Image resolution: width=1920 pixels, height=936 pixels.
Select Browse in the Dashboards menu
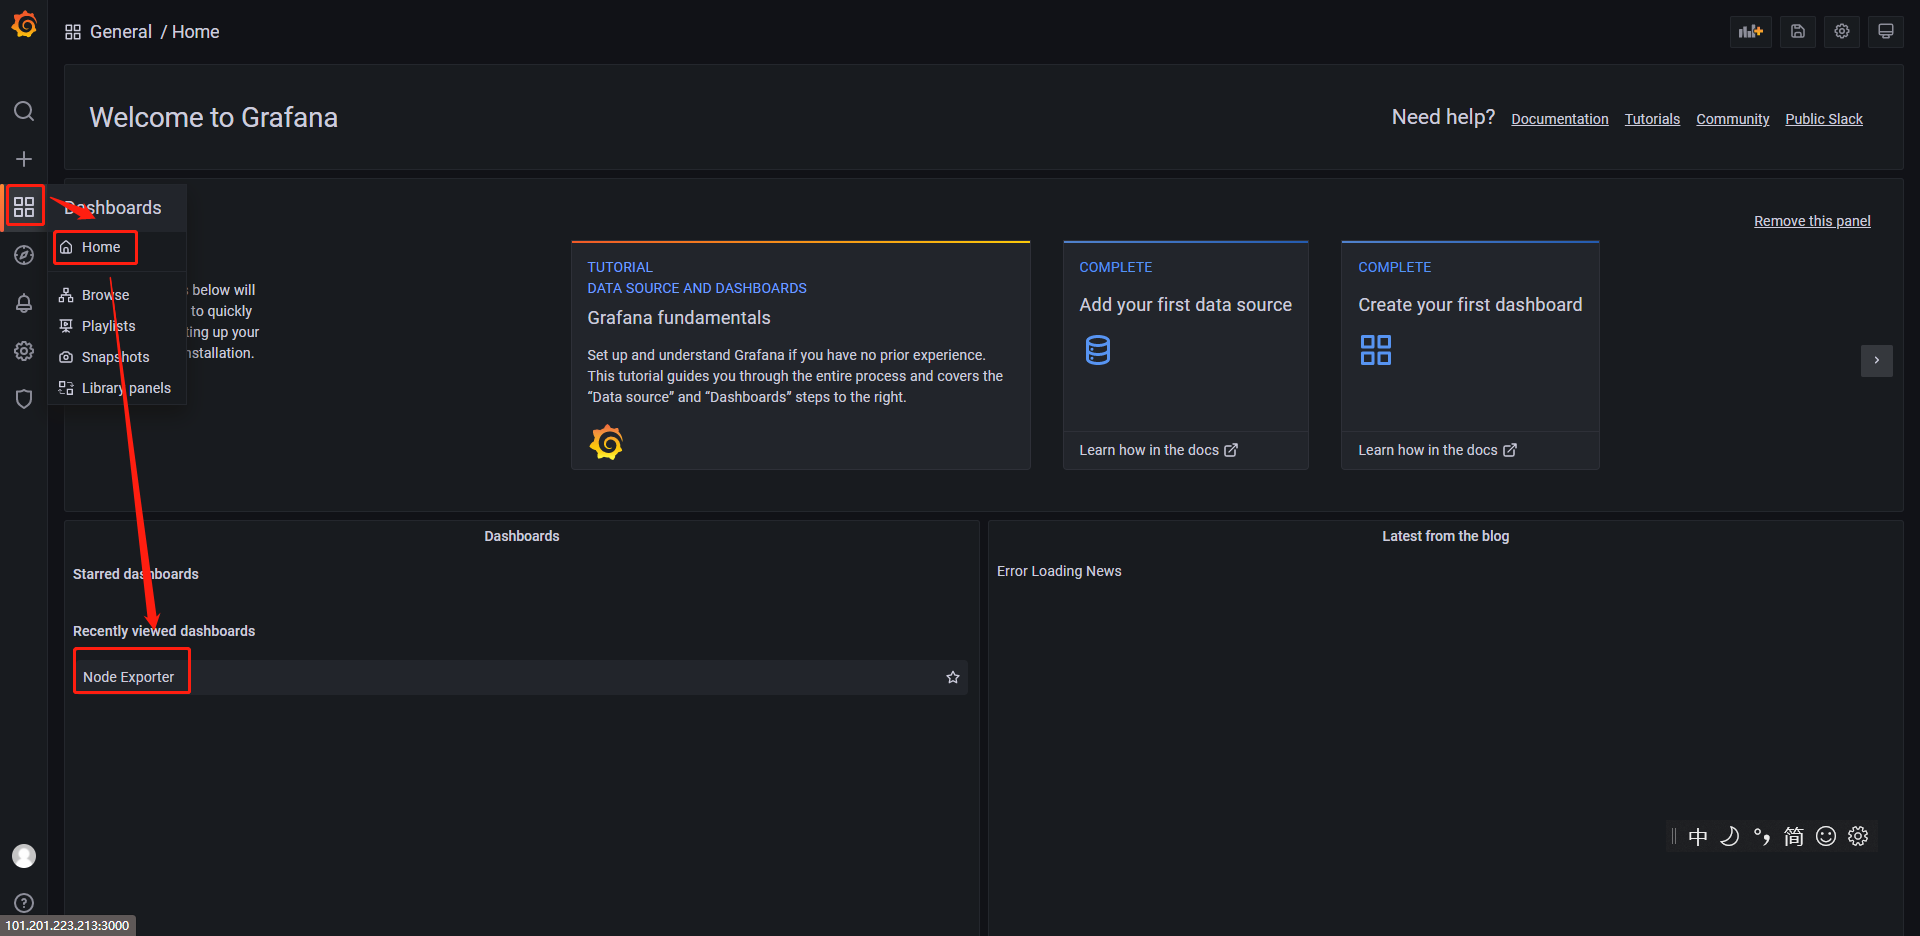point(117,295)
